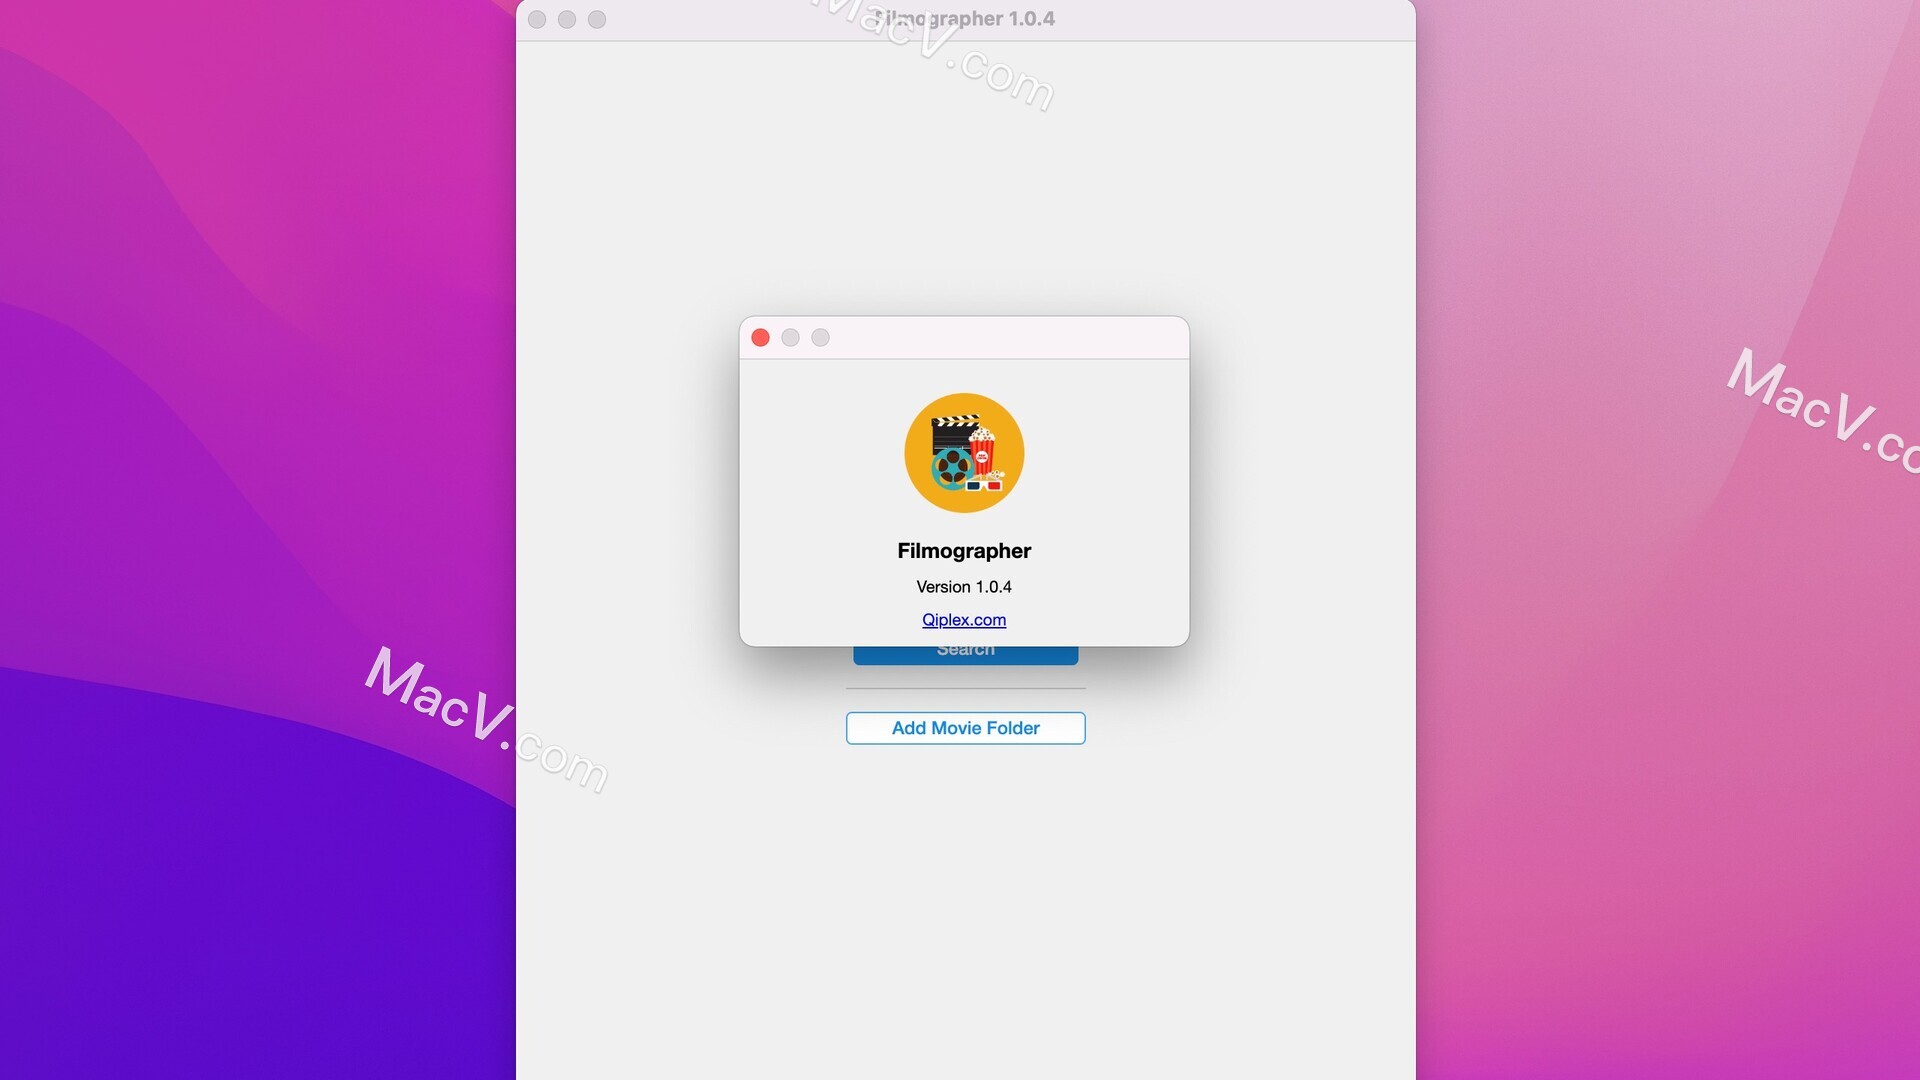1920x1080 pixels.
Task: Select the Version 1.0.4 text
Action: point(964,587)
